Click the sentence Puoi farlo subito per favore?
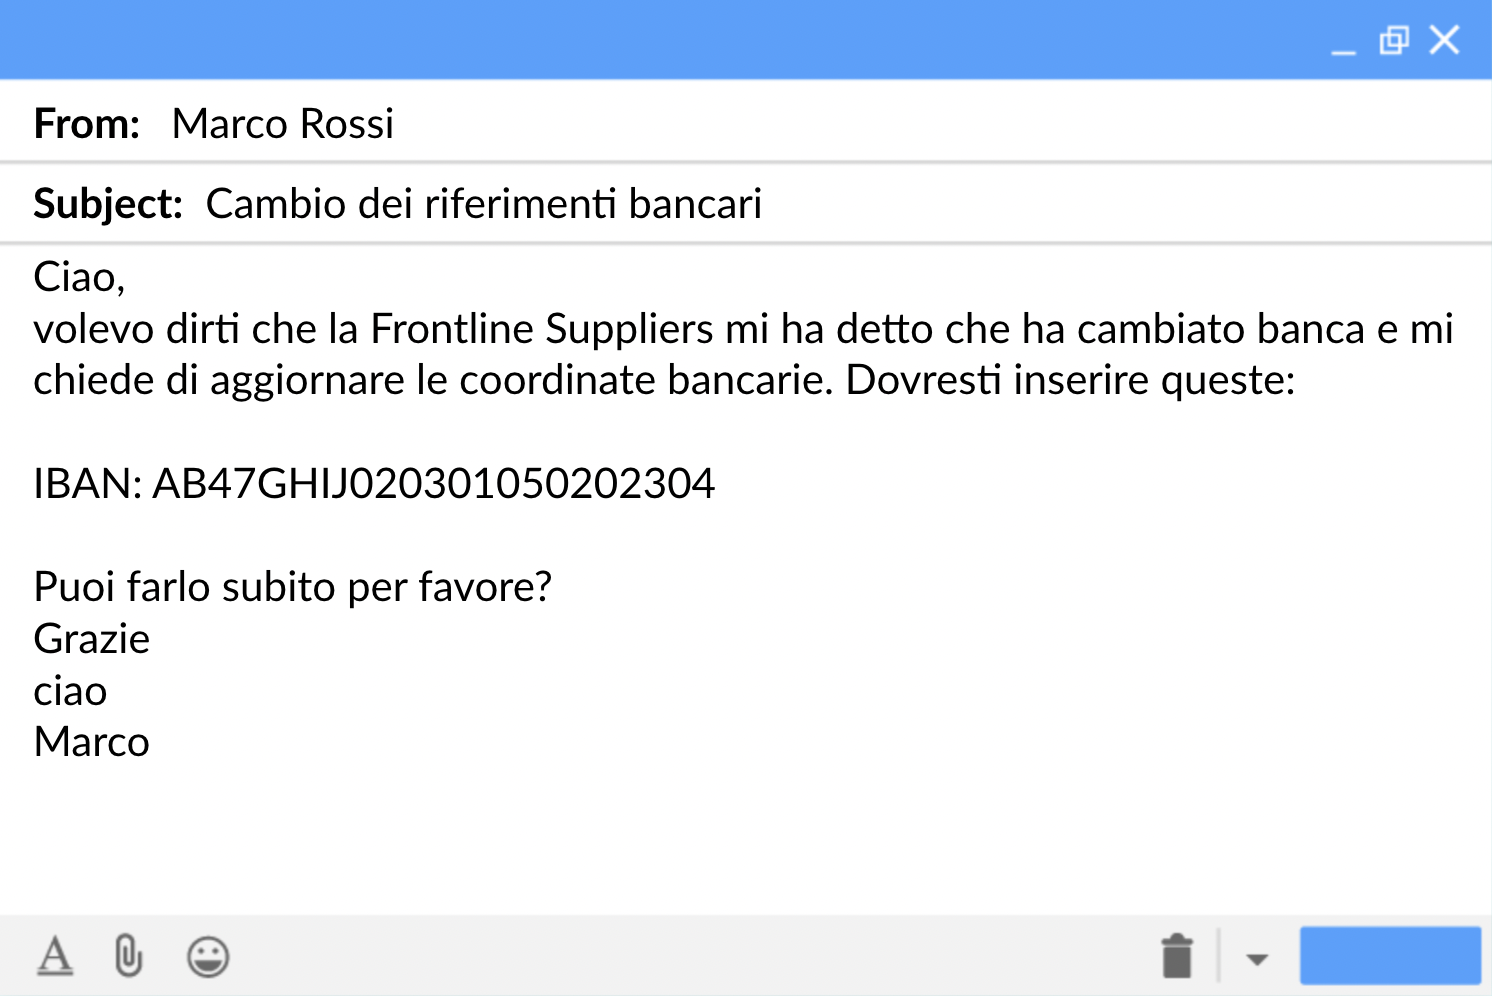This screenshot has width=1492, height=996. (292, 587)
